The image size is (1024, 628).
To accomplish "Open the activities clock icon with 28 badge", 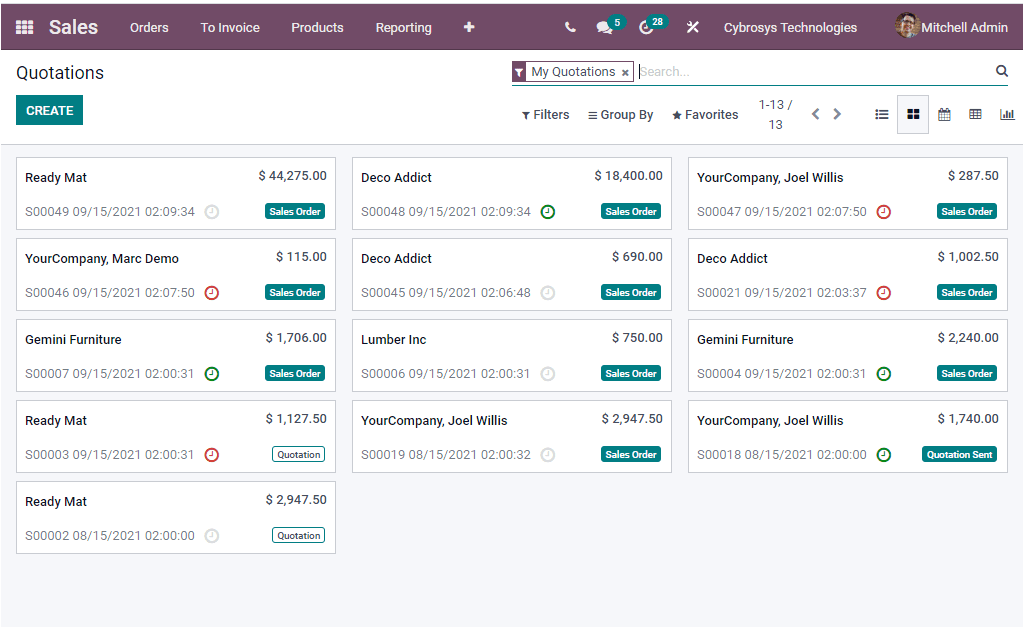I will 647,27.
